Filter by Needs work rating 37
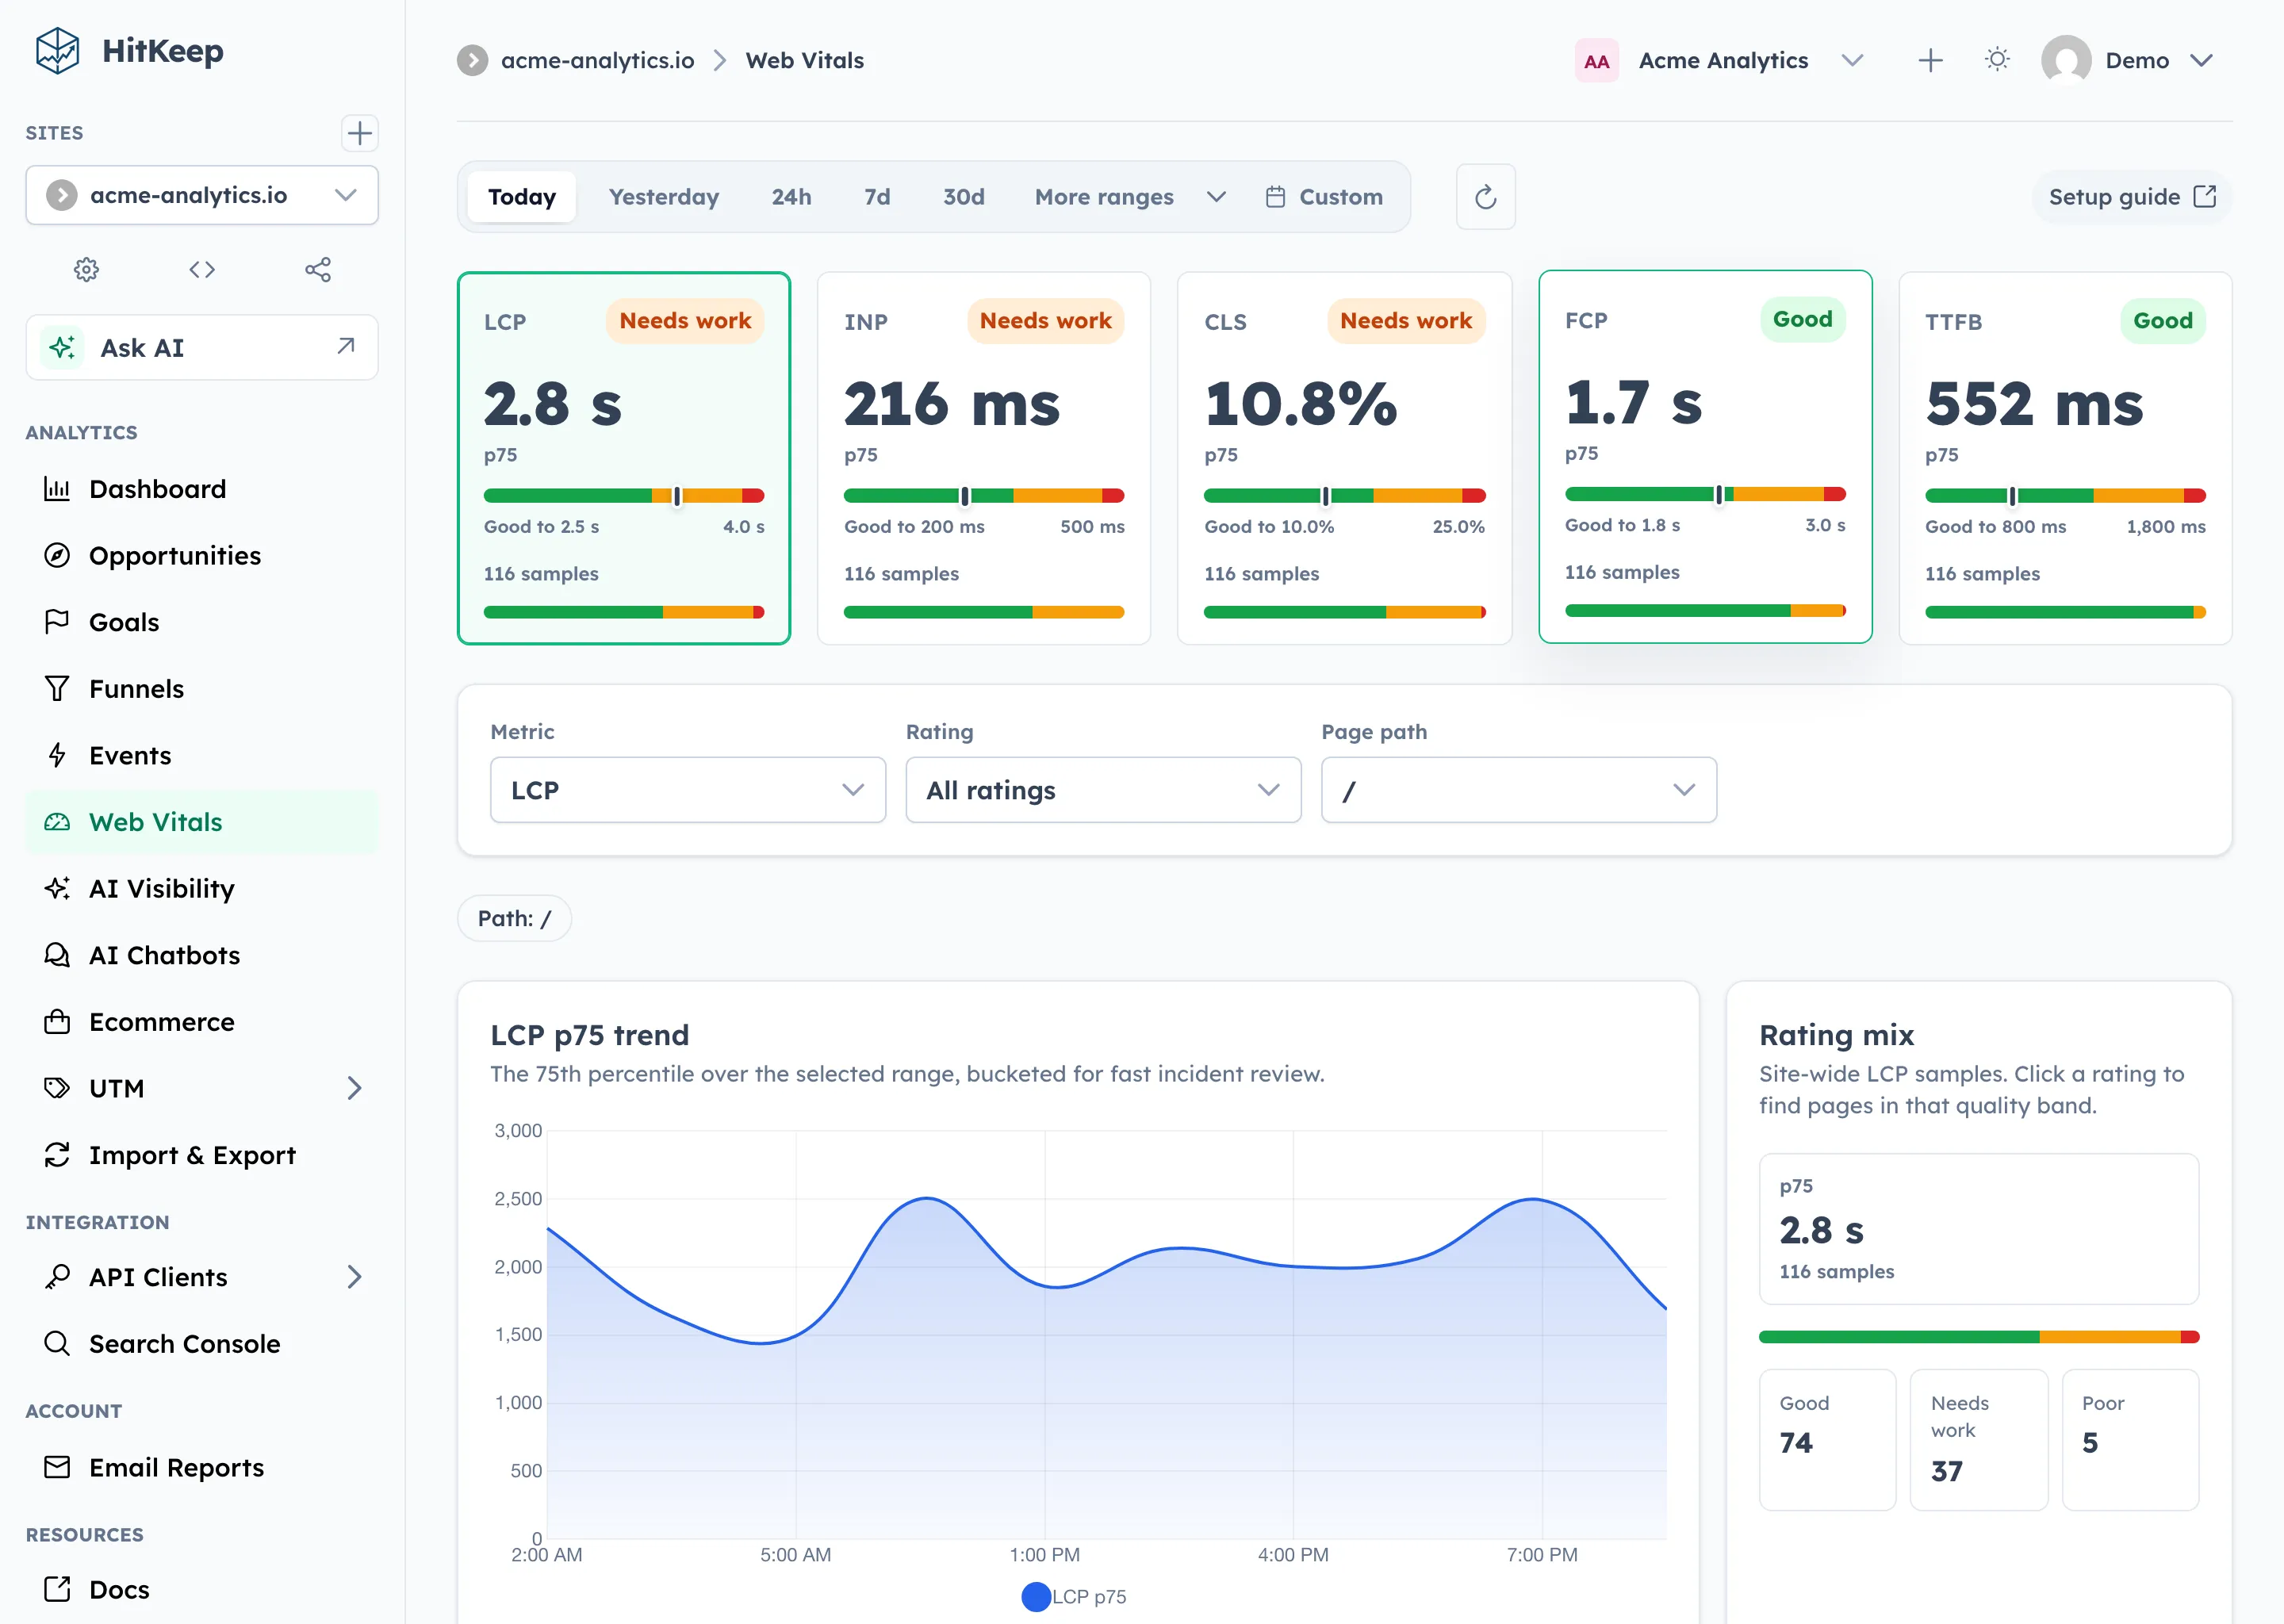Image resolution: width=2284 pixels, height=1624 pixels. click(1978, 1439)
